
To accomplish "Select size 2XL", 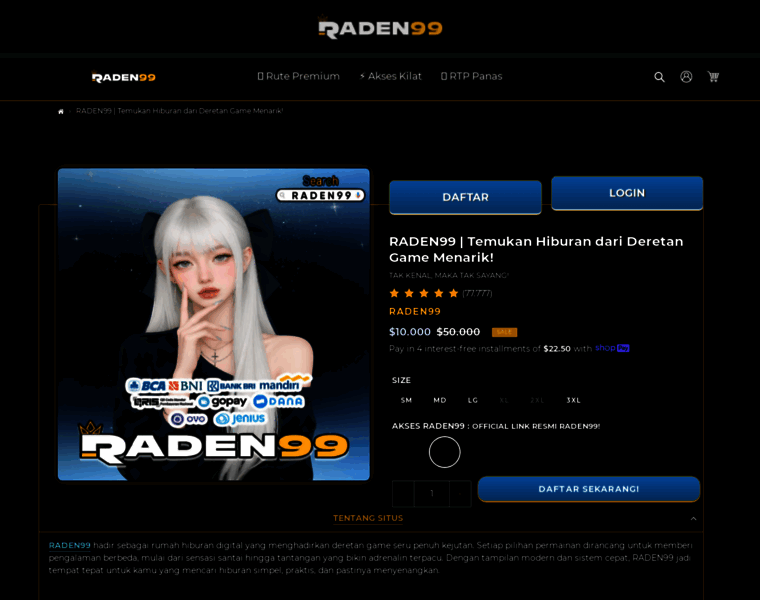I will (x=537, y=400).
